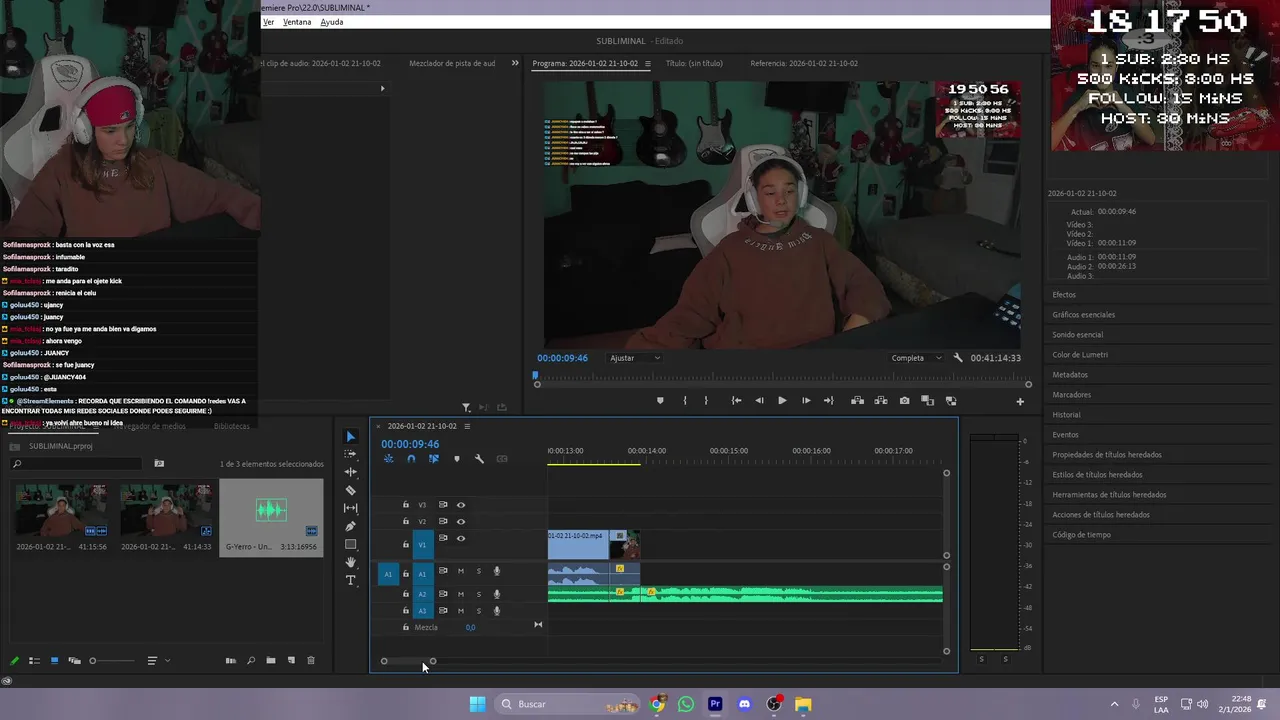Open the Completa playback resolution dropdown
Screen dimensions: 1280x720
(916, 358)
